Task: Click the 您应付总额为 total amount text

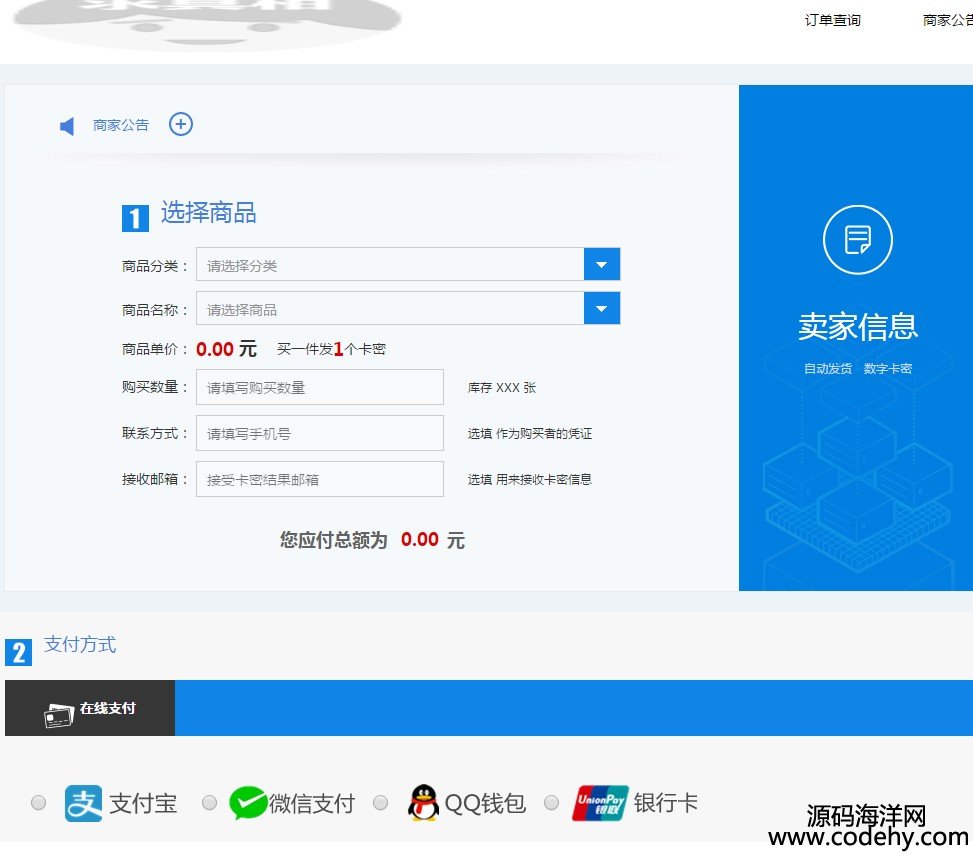Action: coord(333,540)
